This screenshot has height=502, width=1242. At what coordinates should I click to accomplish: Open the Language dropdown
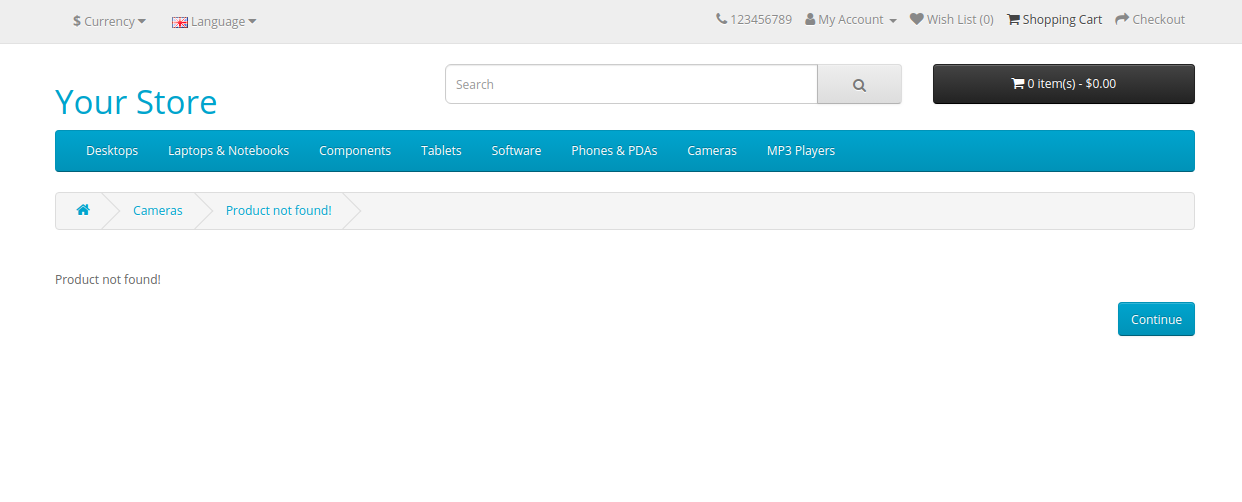point(214,21)
